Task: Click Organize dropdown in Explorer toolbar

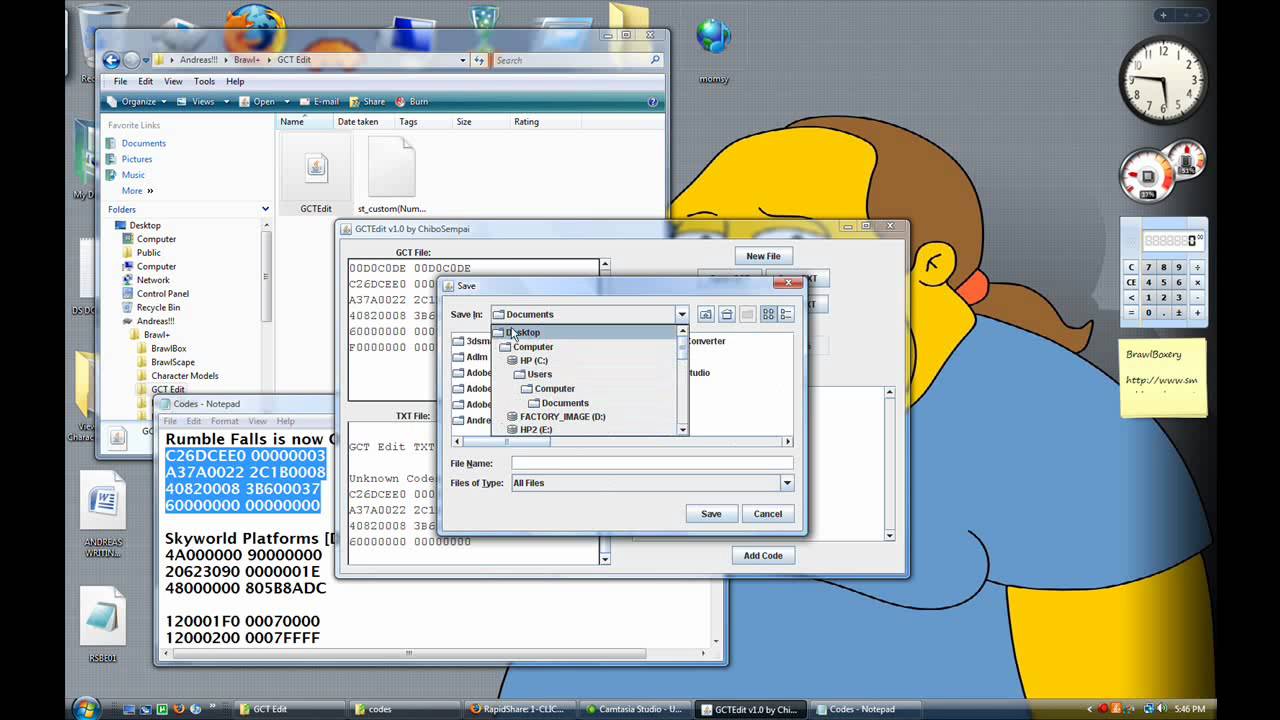Action: click(x=137, y=102)
